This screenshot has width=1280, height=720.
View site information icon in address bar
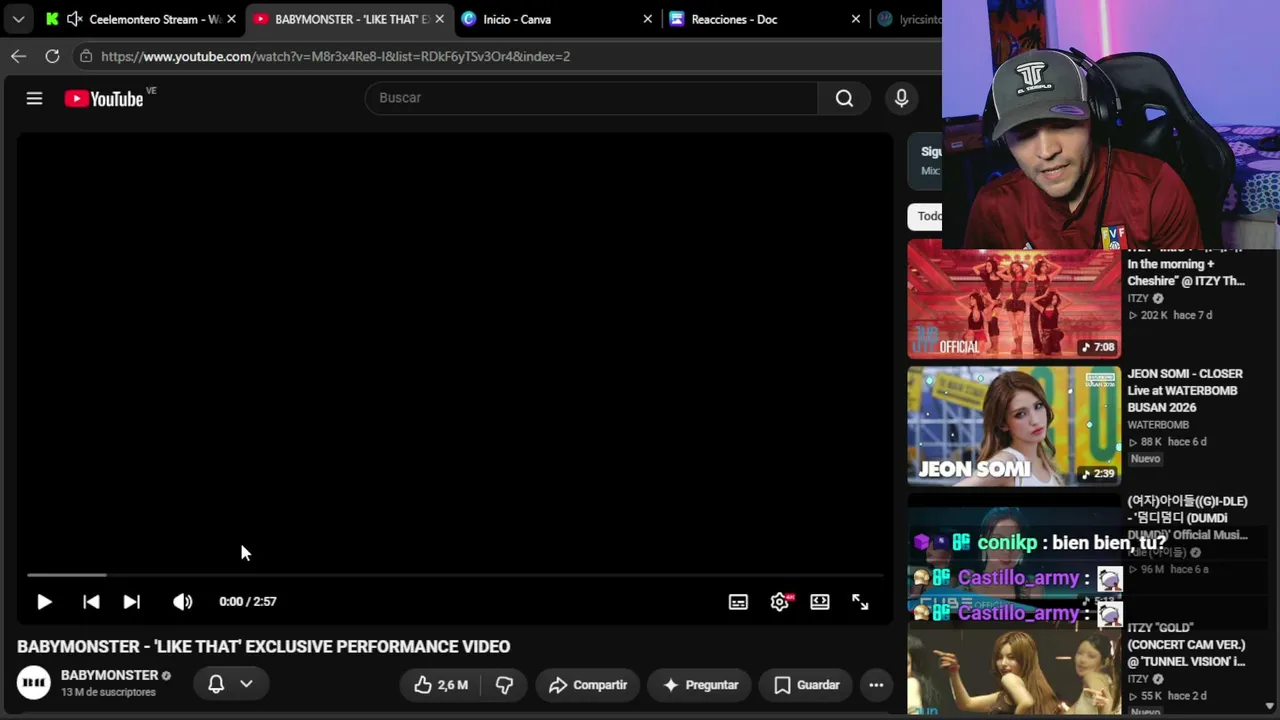click(86, 56)
